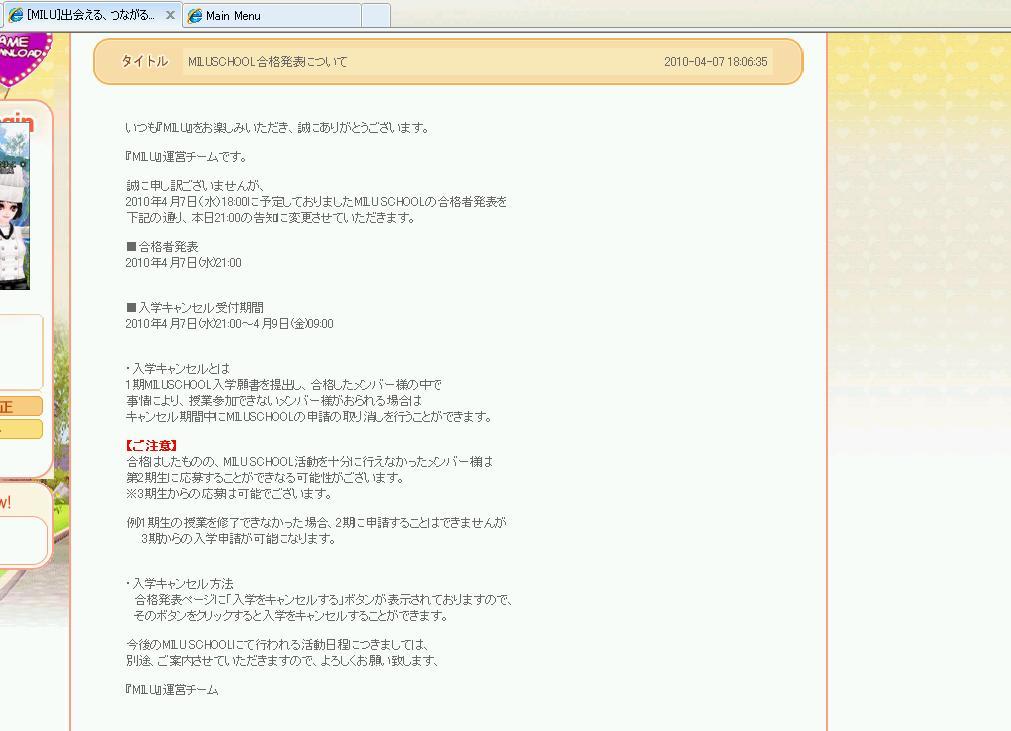Click the red New! panel heading
The image size is (1011, 731).
click(6, 502)
